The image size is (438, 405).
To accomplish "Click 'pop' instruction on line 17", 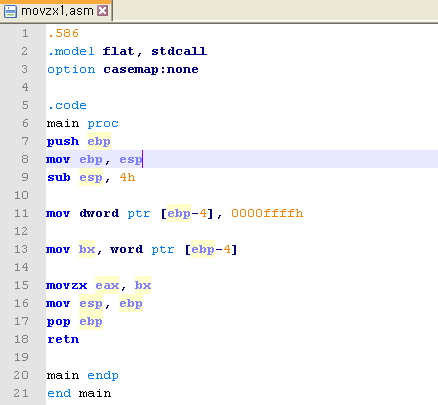I will 59,322.
